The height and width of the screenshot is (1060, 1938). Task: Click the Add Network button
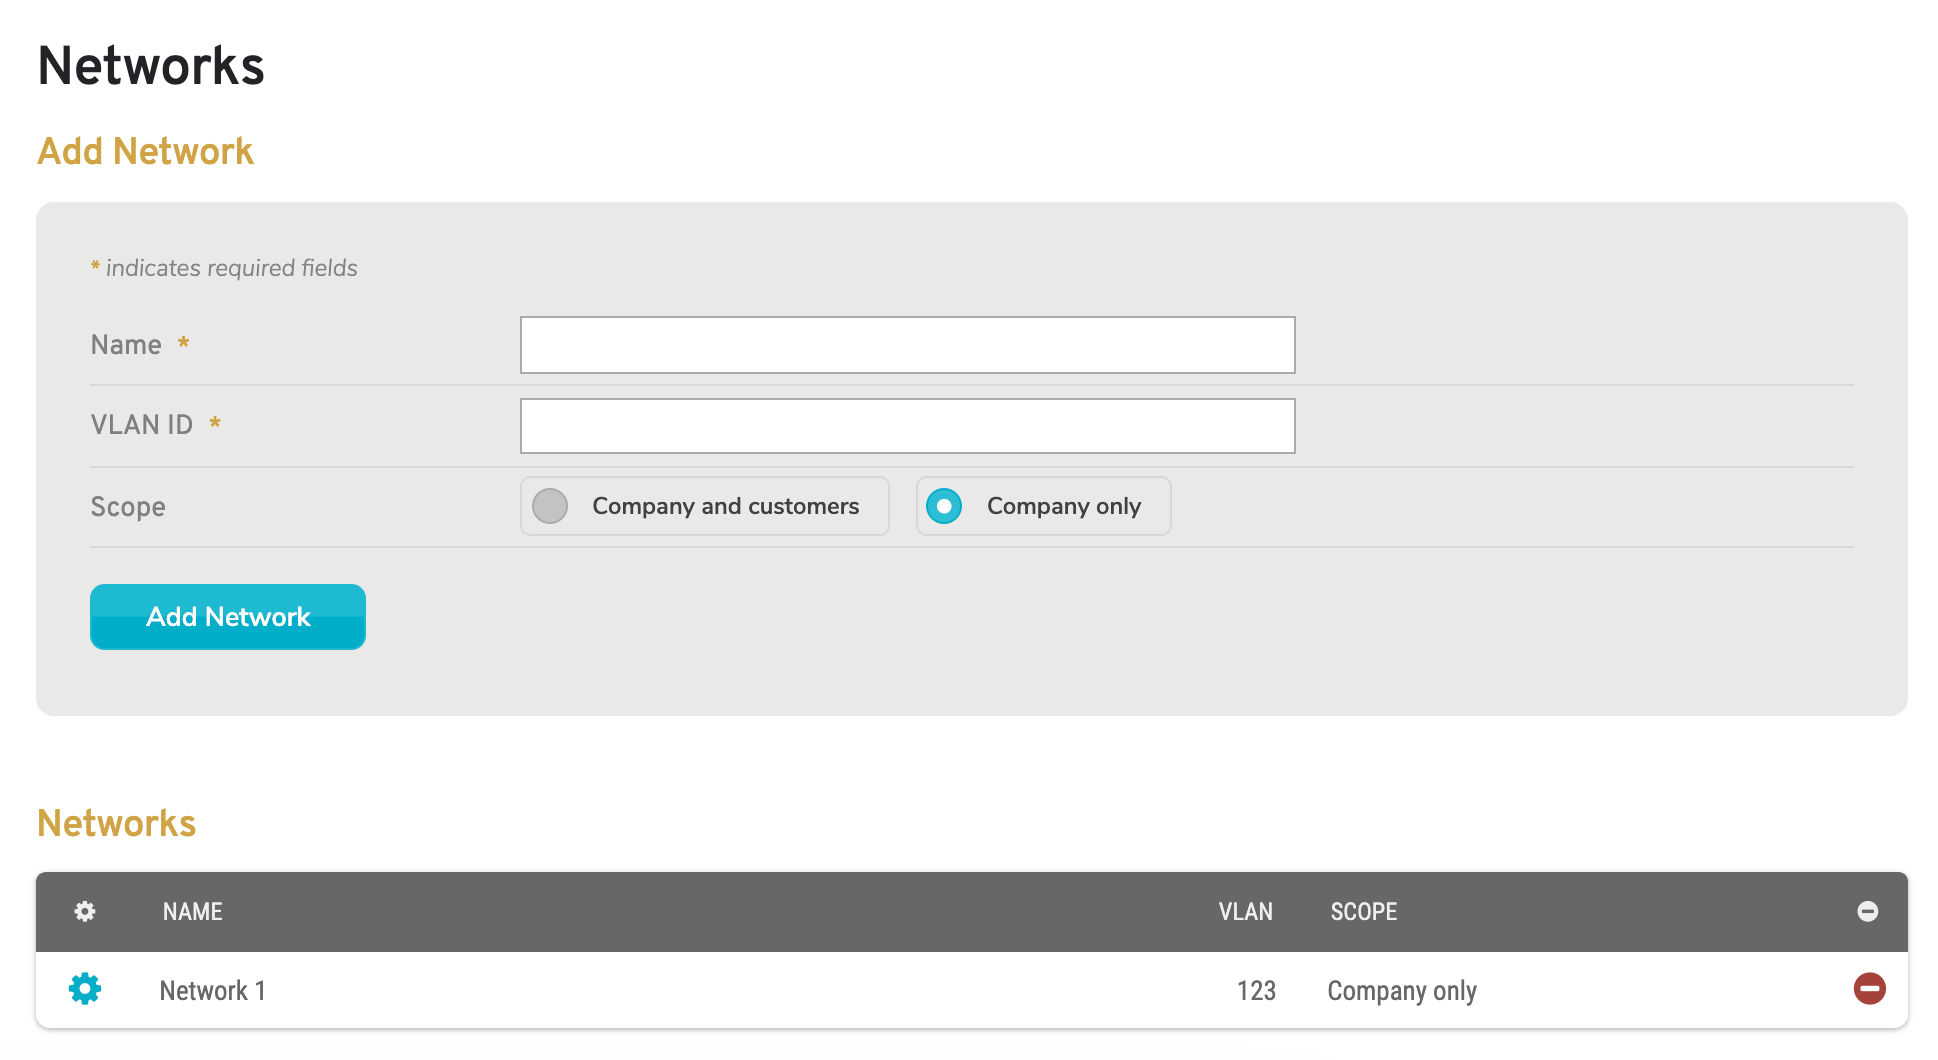228,617
